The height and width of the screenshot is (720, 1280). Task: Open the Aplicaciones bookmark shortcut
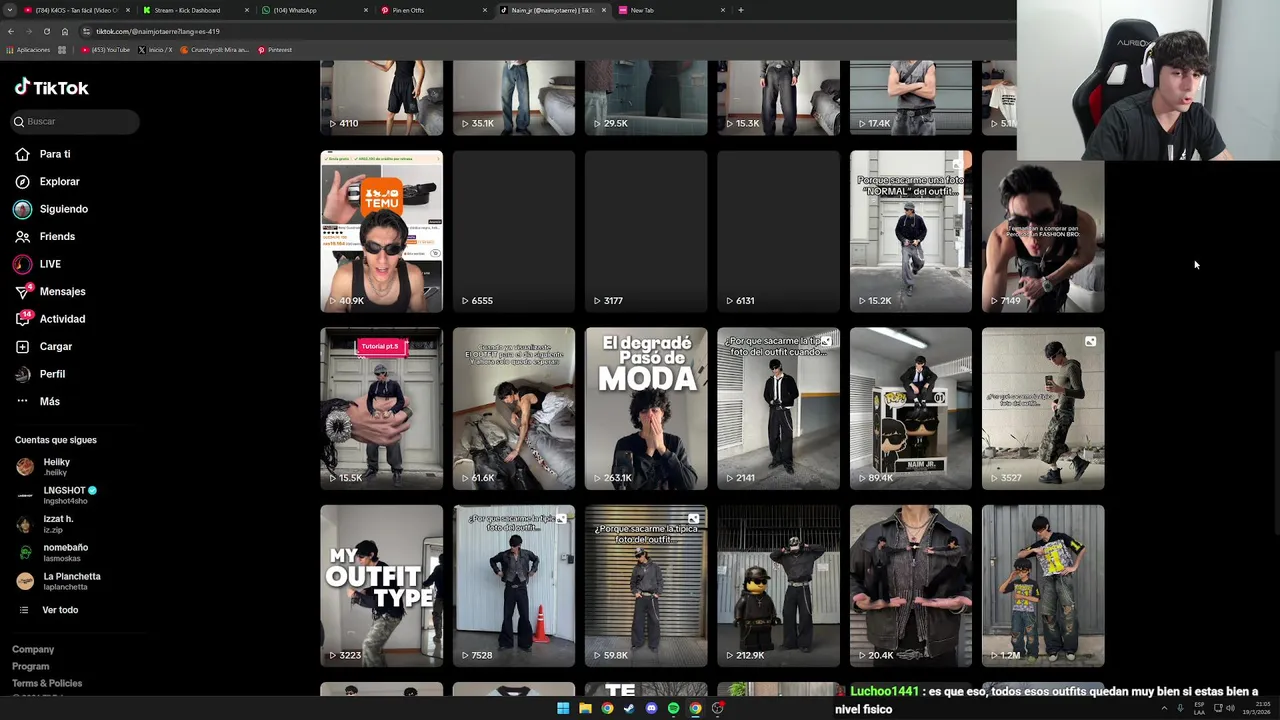click(x=28, y=50)
